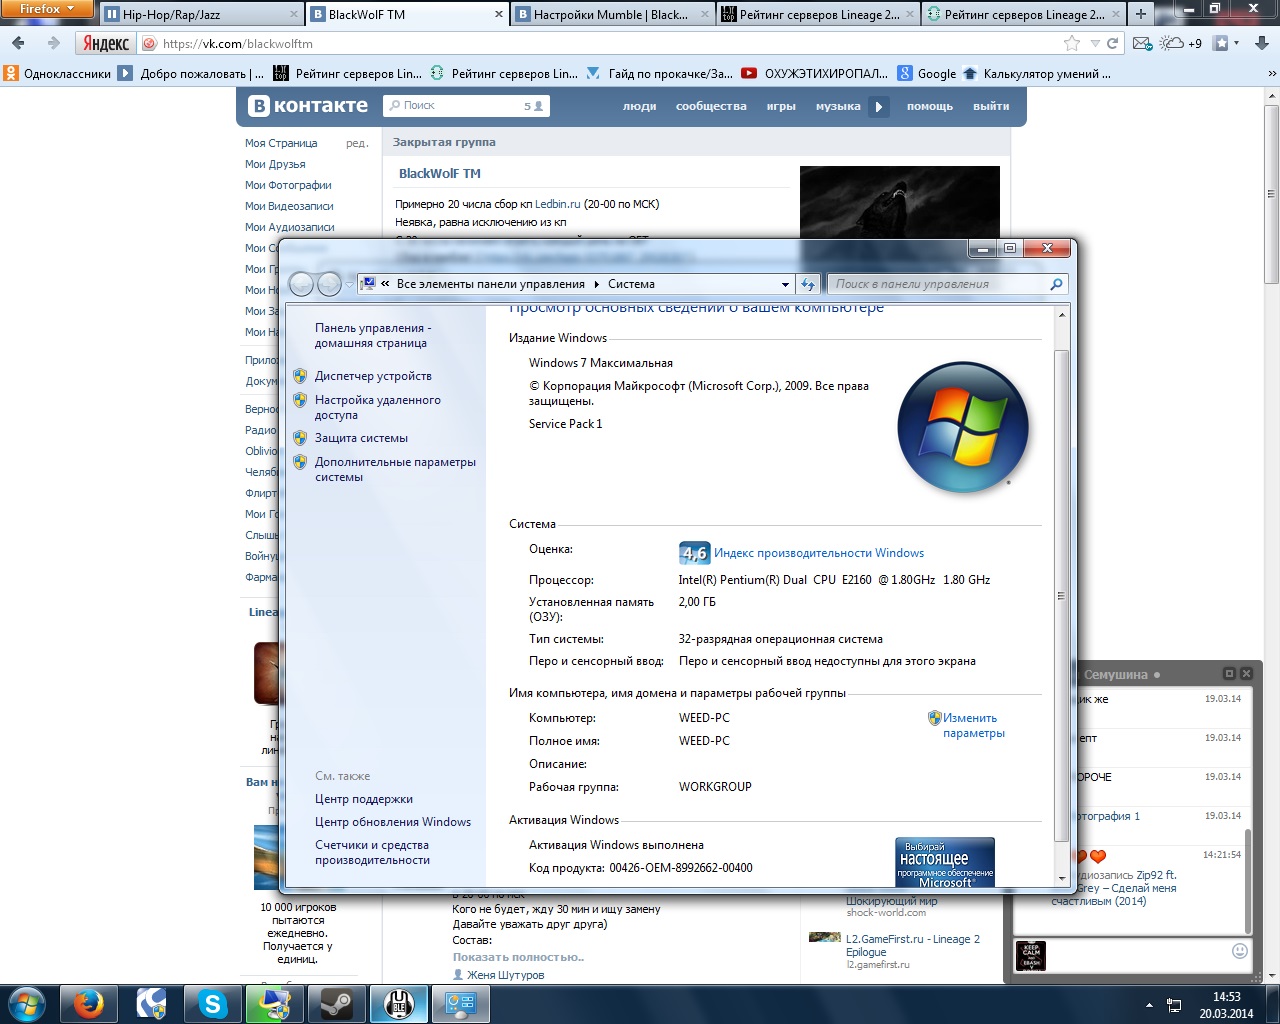The width and height of the screenshot is (1280, 1024).
Task: Reload the page with the refresh icon
Action: pyautogui.click(x=1113, y=43)
